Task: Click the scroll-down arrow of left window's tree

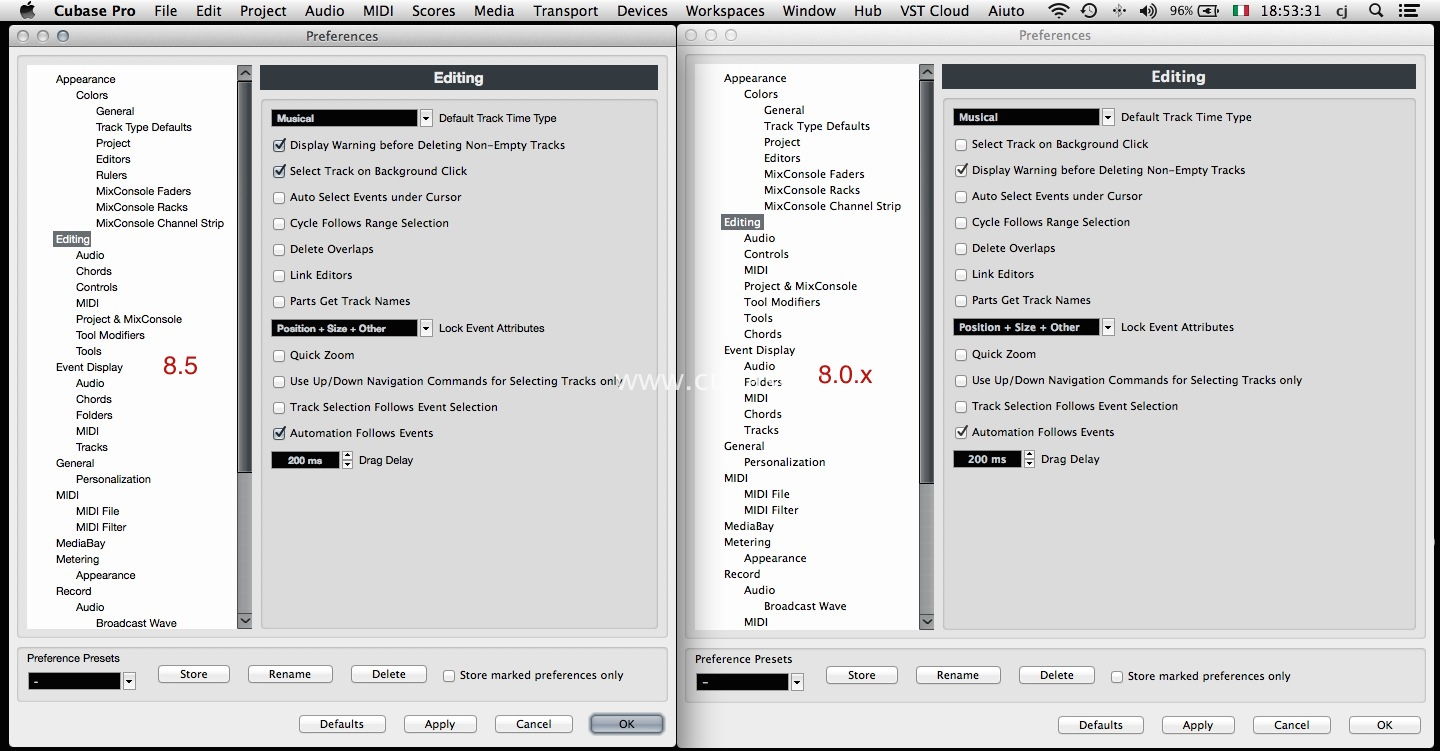Action: pyautogui.click(x=245, y=620)
